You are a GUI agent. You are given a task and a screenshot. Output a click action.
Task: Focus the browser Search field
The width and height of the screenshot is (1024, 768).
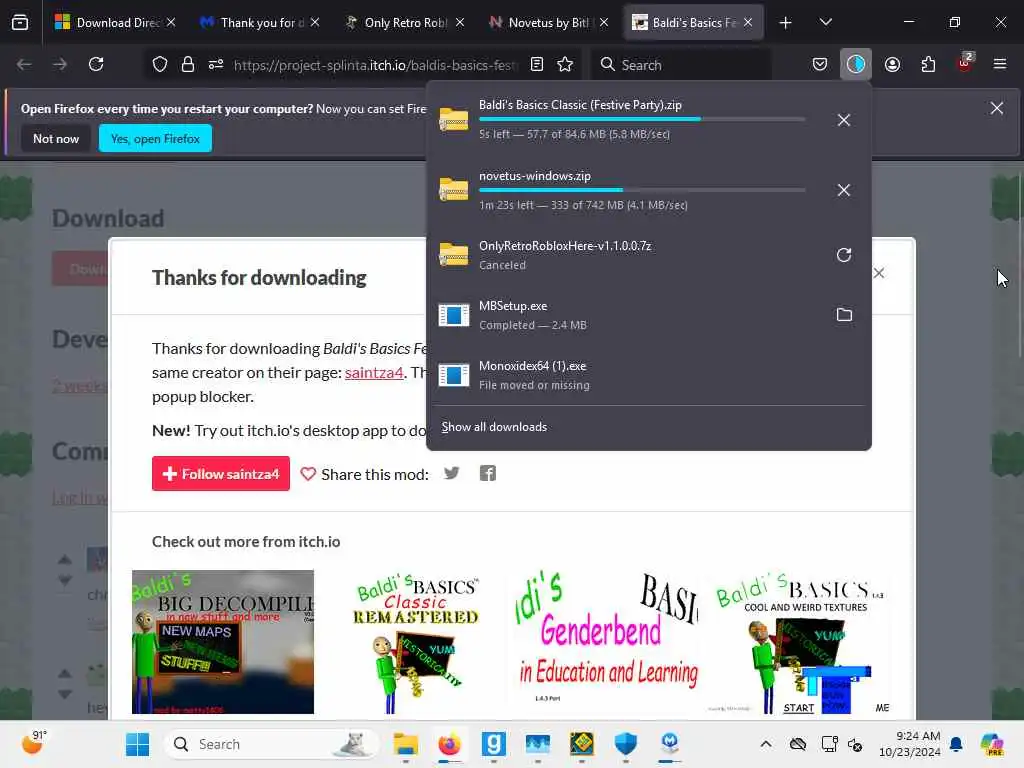(682, 65)
